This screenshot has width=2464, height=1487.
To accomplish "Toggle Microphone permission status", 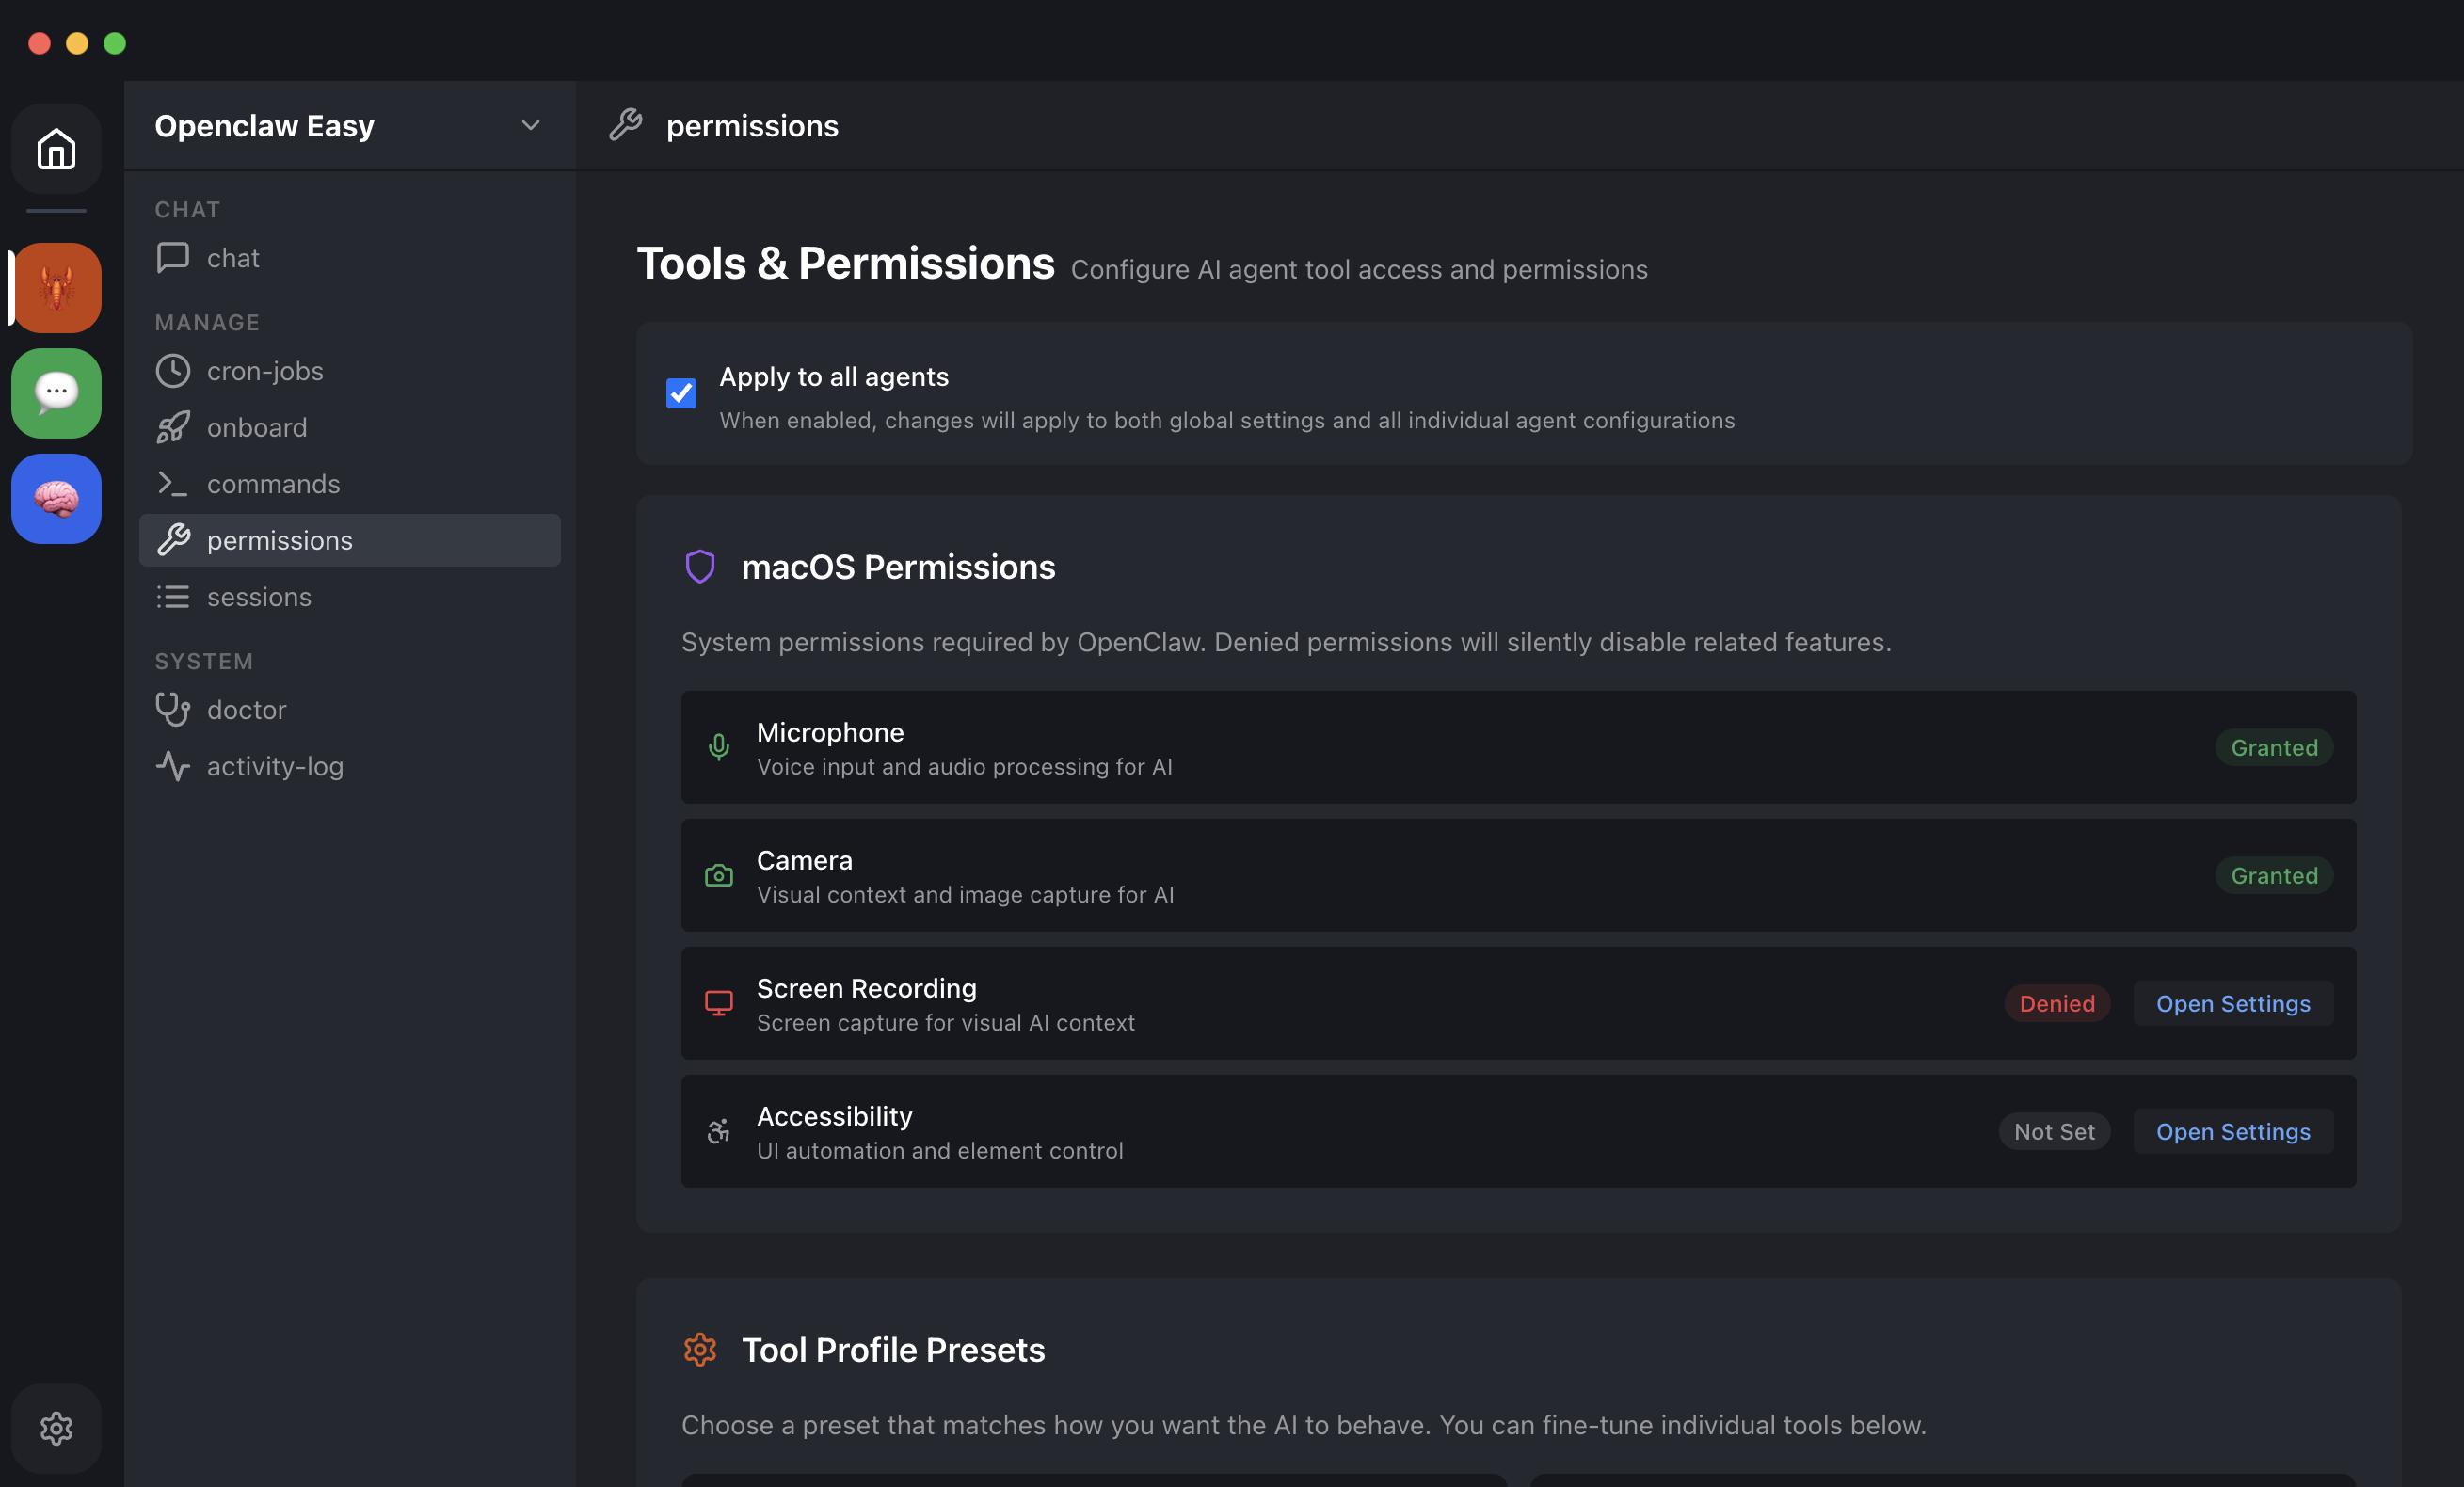I will (2274, 747).
